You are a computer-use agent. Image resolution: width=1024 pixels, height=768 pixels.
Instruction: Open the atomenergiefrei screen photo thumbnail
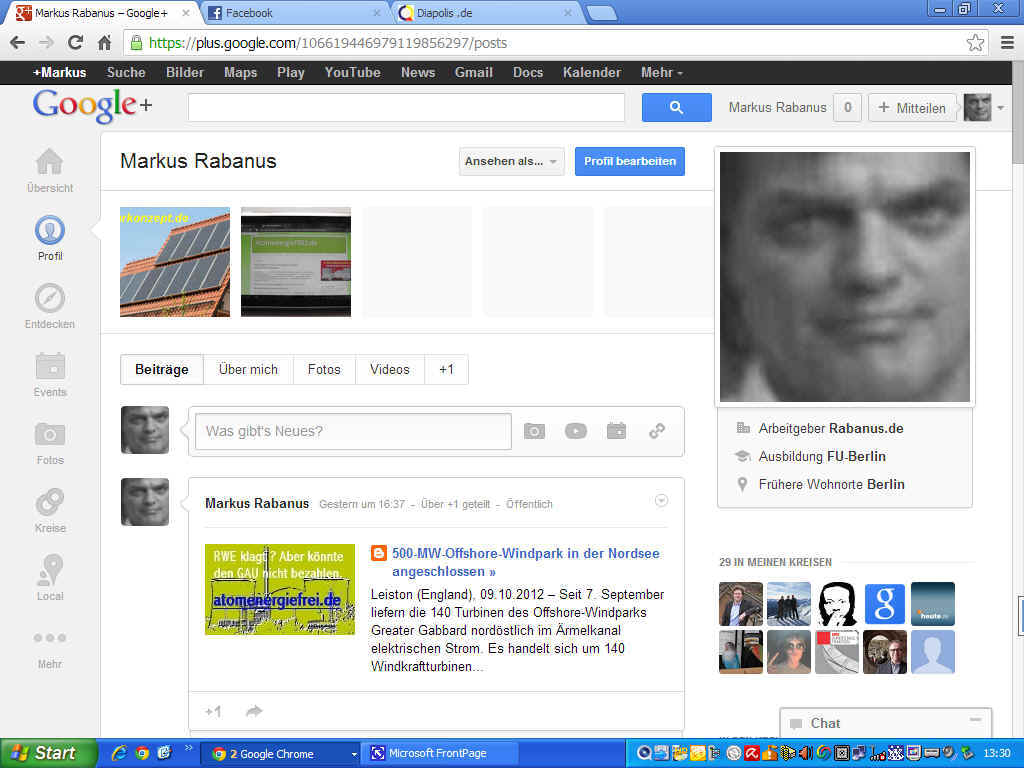296,262
